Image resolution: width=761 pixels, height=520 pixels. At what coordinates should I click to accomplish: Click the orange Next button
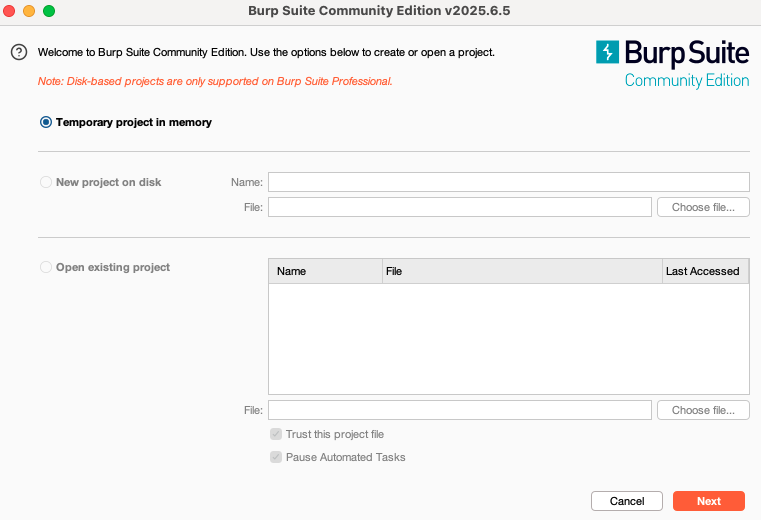(x=709, y=501)
